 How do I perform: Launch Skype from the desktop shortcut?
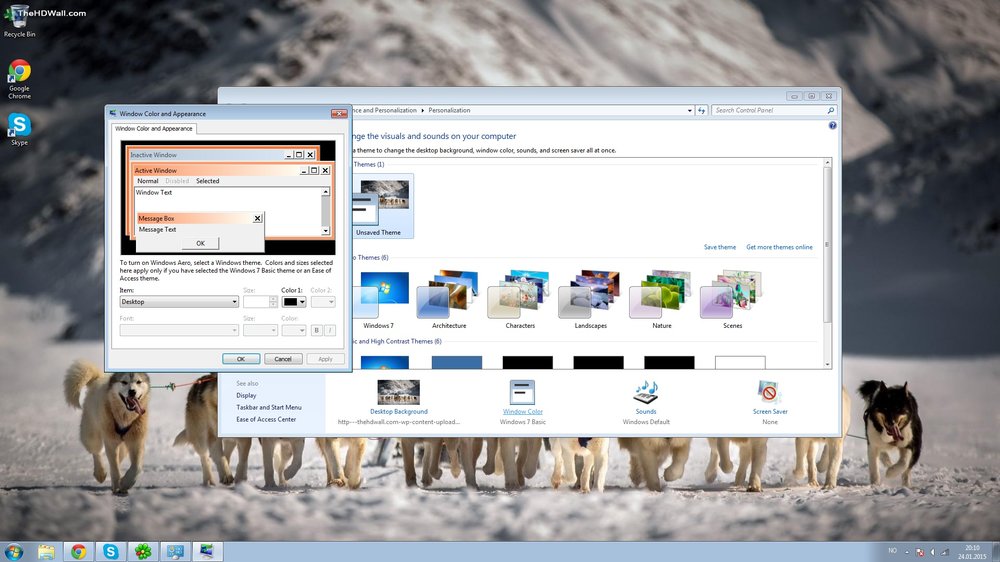point(19,125)
